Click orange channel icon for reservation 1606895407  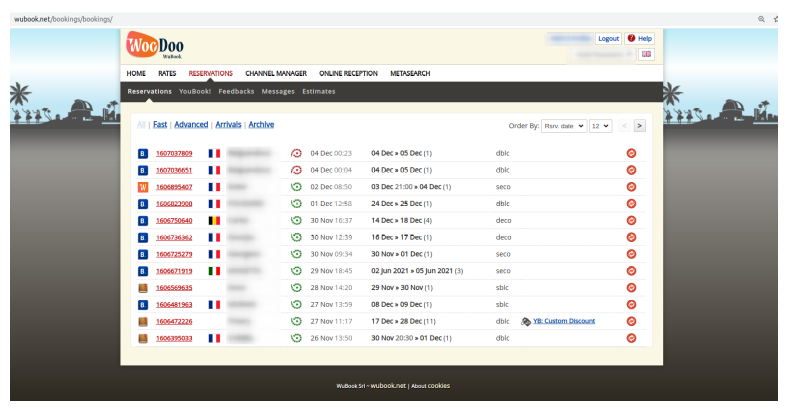coord(142,187)
